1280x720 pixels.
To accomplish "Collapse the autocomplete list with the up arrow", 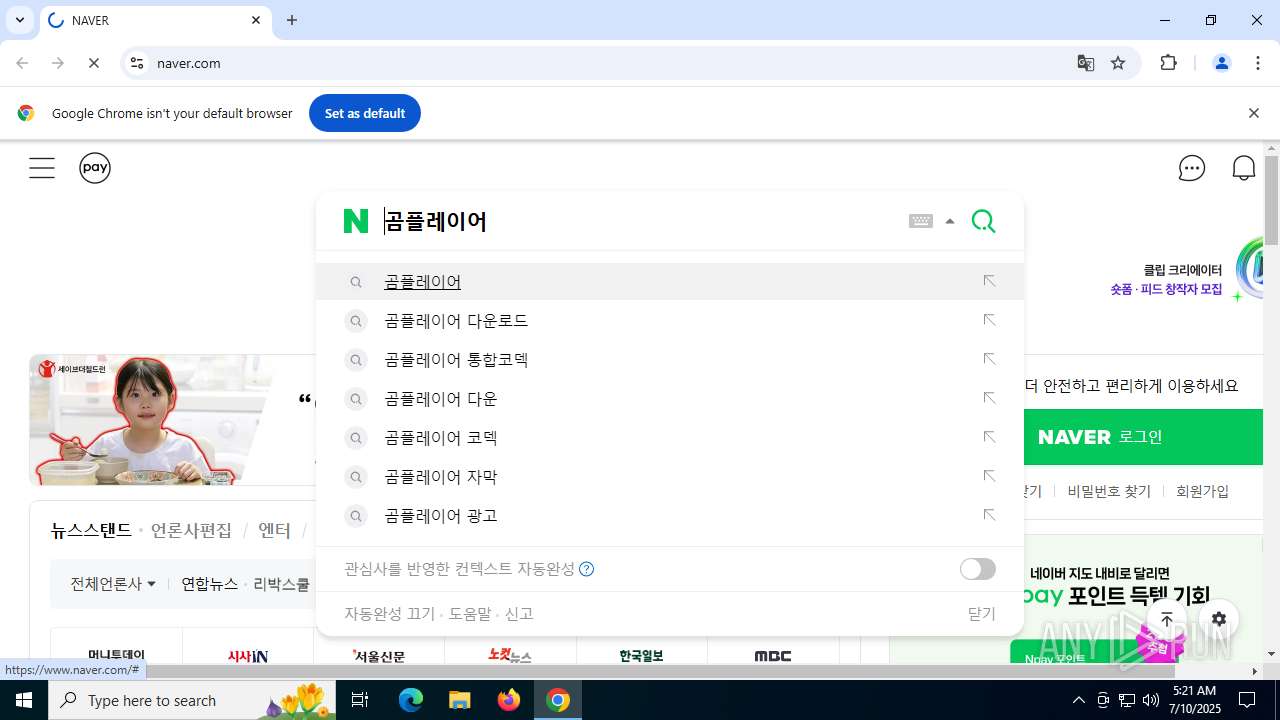I will point(950,222).
